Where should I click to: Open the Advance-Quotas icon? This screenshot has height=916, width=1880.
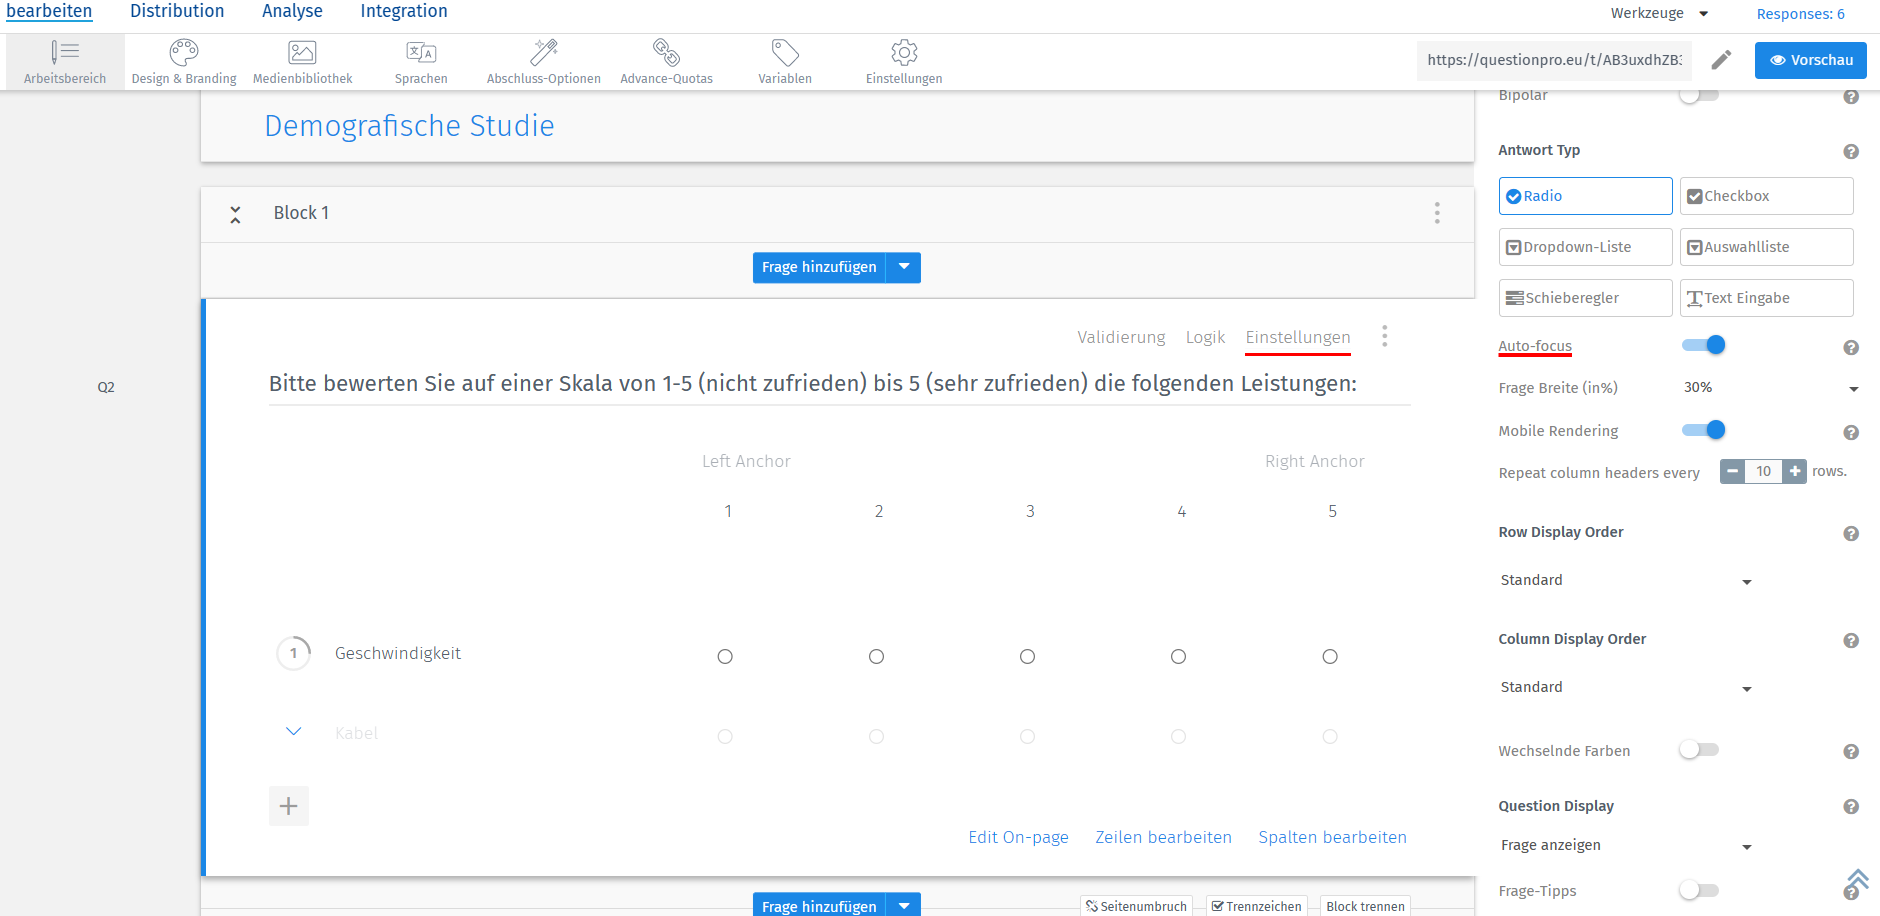click(x=666, y=52)
